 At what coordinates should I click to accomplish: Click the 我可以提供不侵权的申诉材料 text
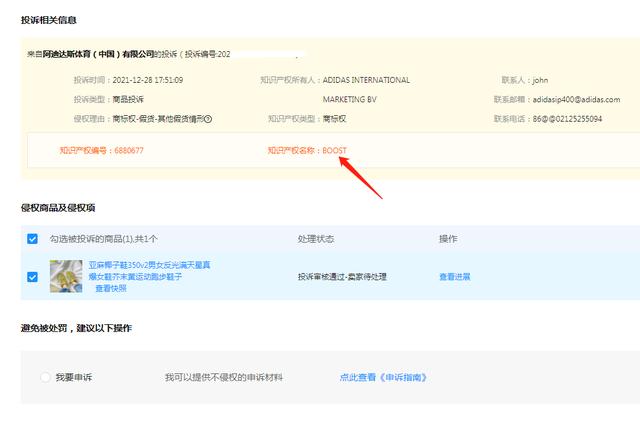[x=224, y=377]
